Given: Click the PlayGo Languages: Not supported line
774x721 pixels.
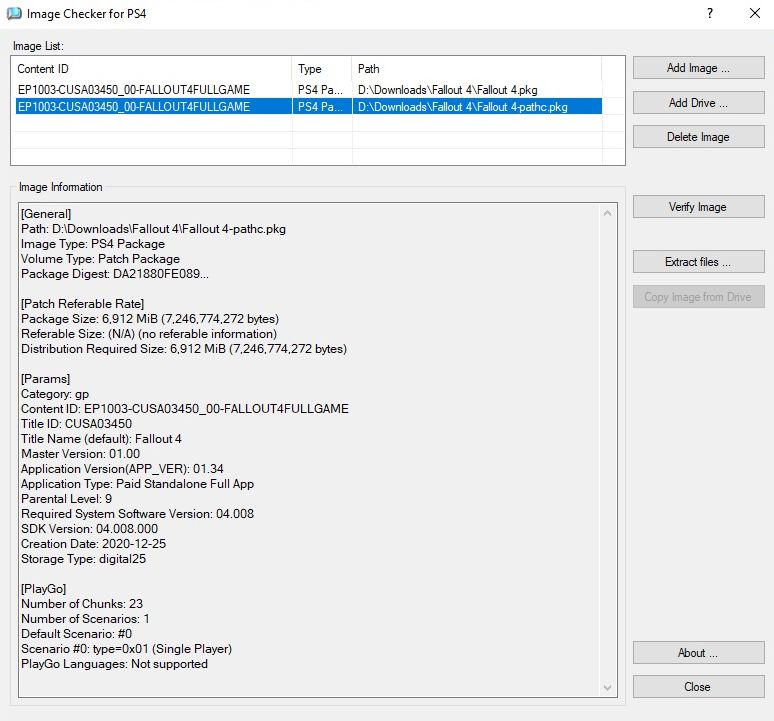Looking at the screenshot, I should coord(114,664).
